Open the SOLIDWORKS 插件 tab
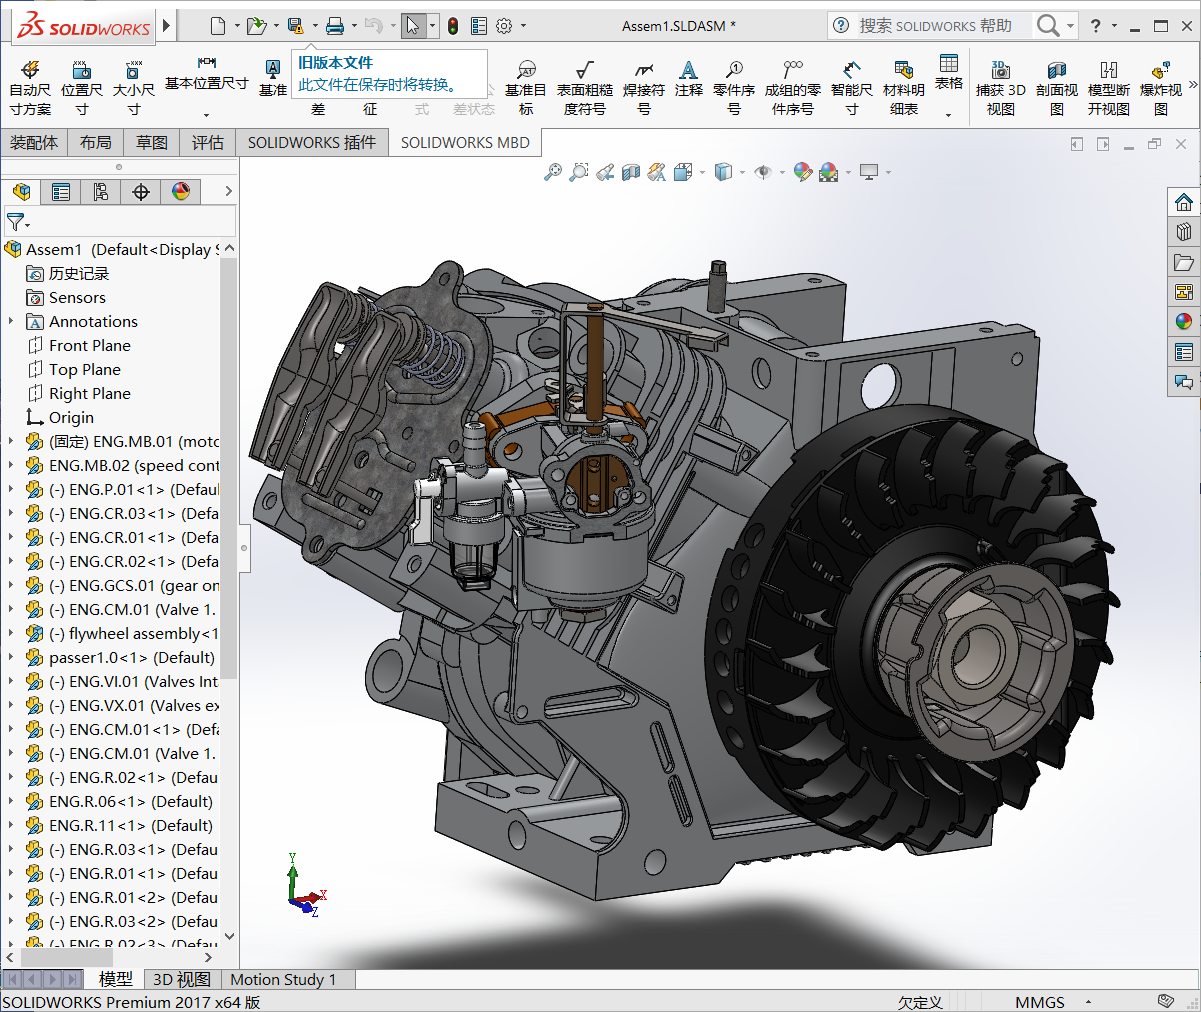The height and width of the screenshot is (1012, 1201). coord(312,142)
